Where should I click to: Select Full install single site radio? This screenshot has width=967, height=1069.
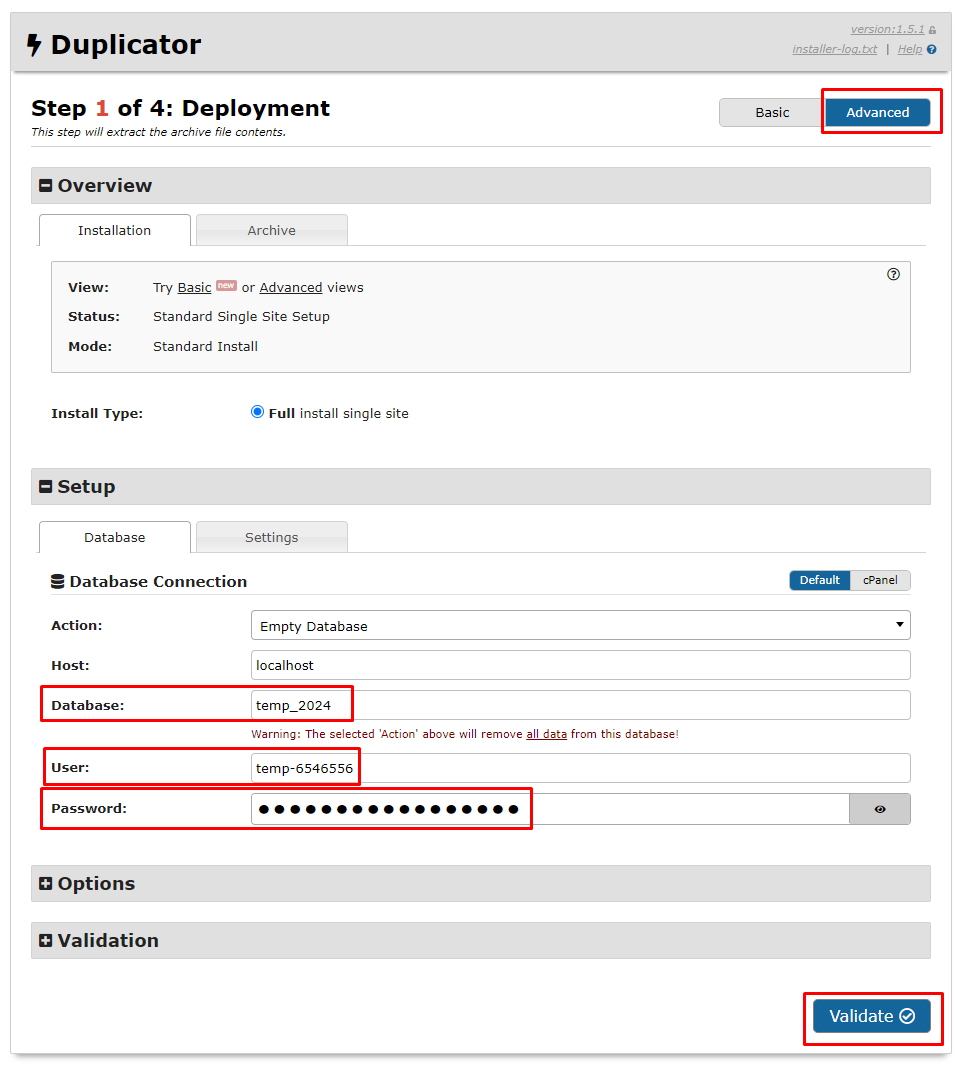[x=257, y=412]
